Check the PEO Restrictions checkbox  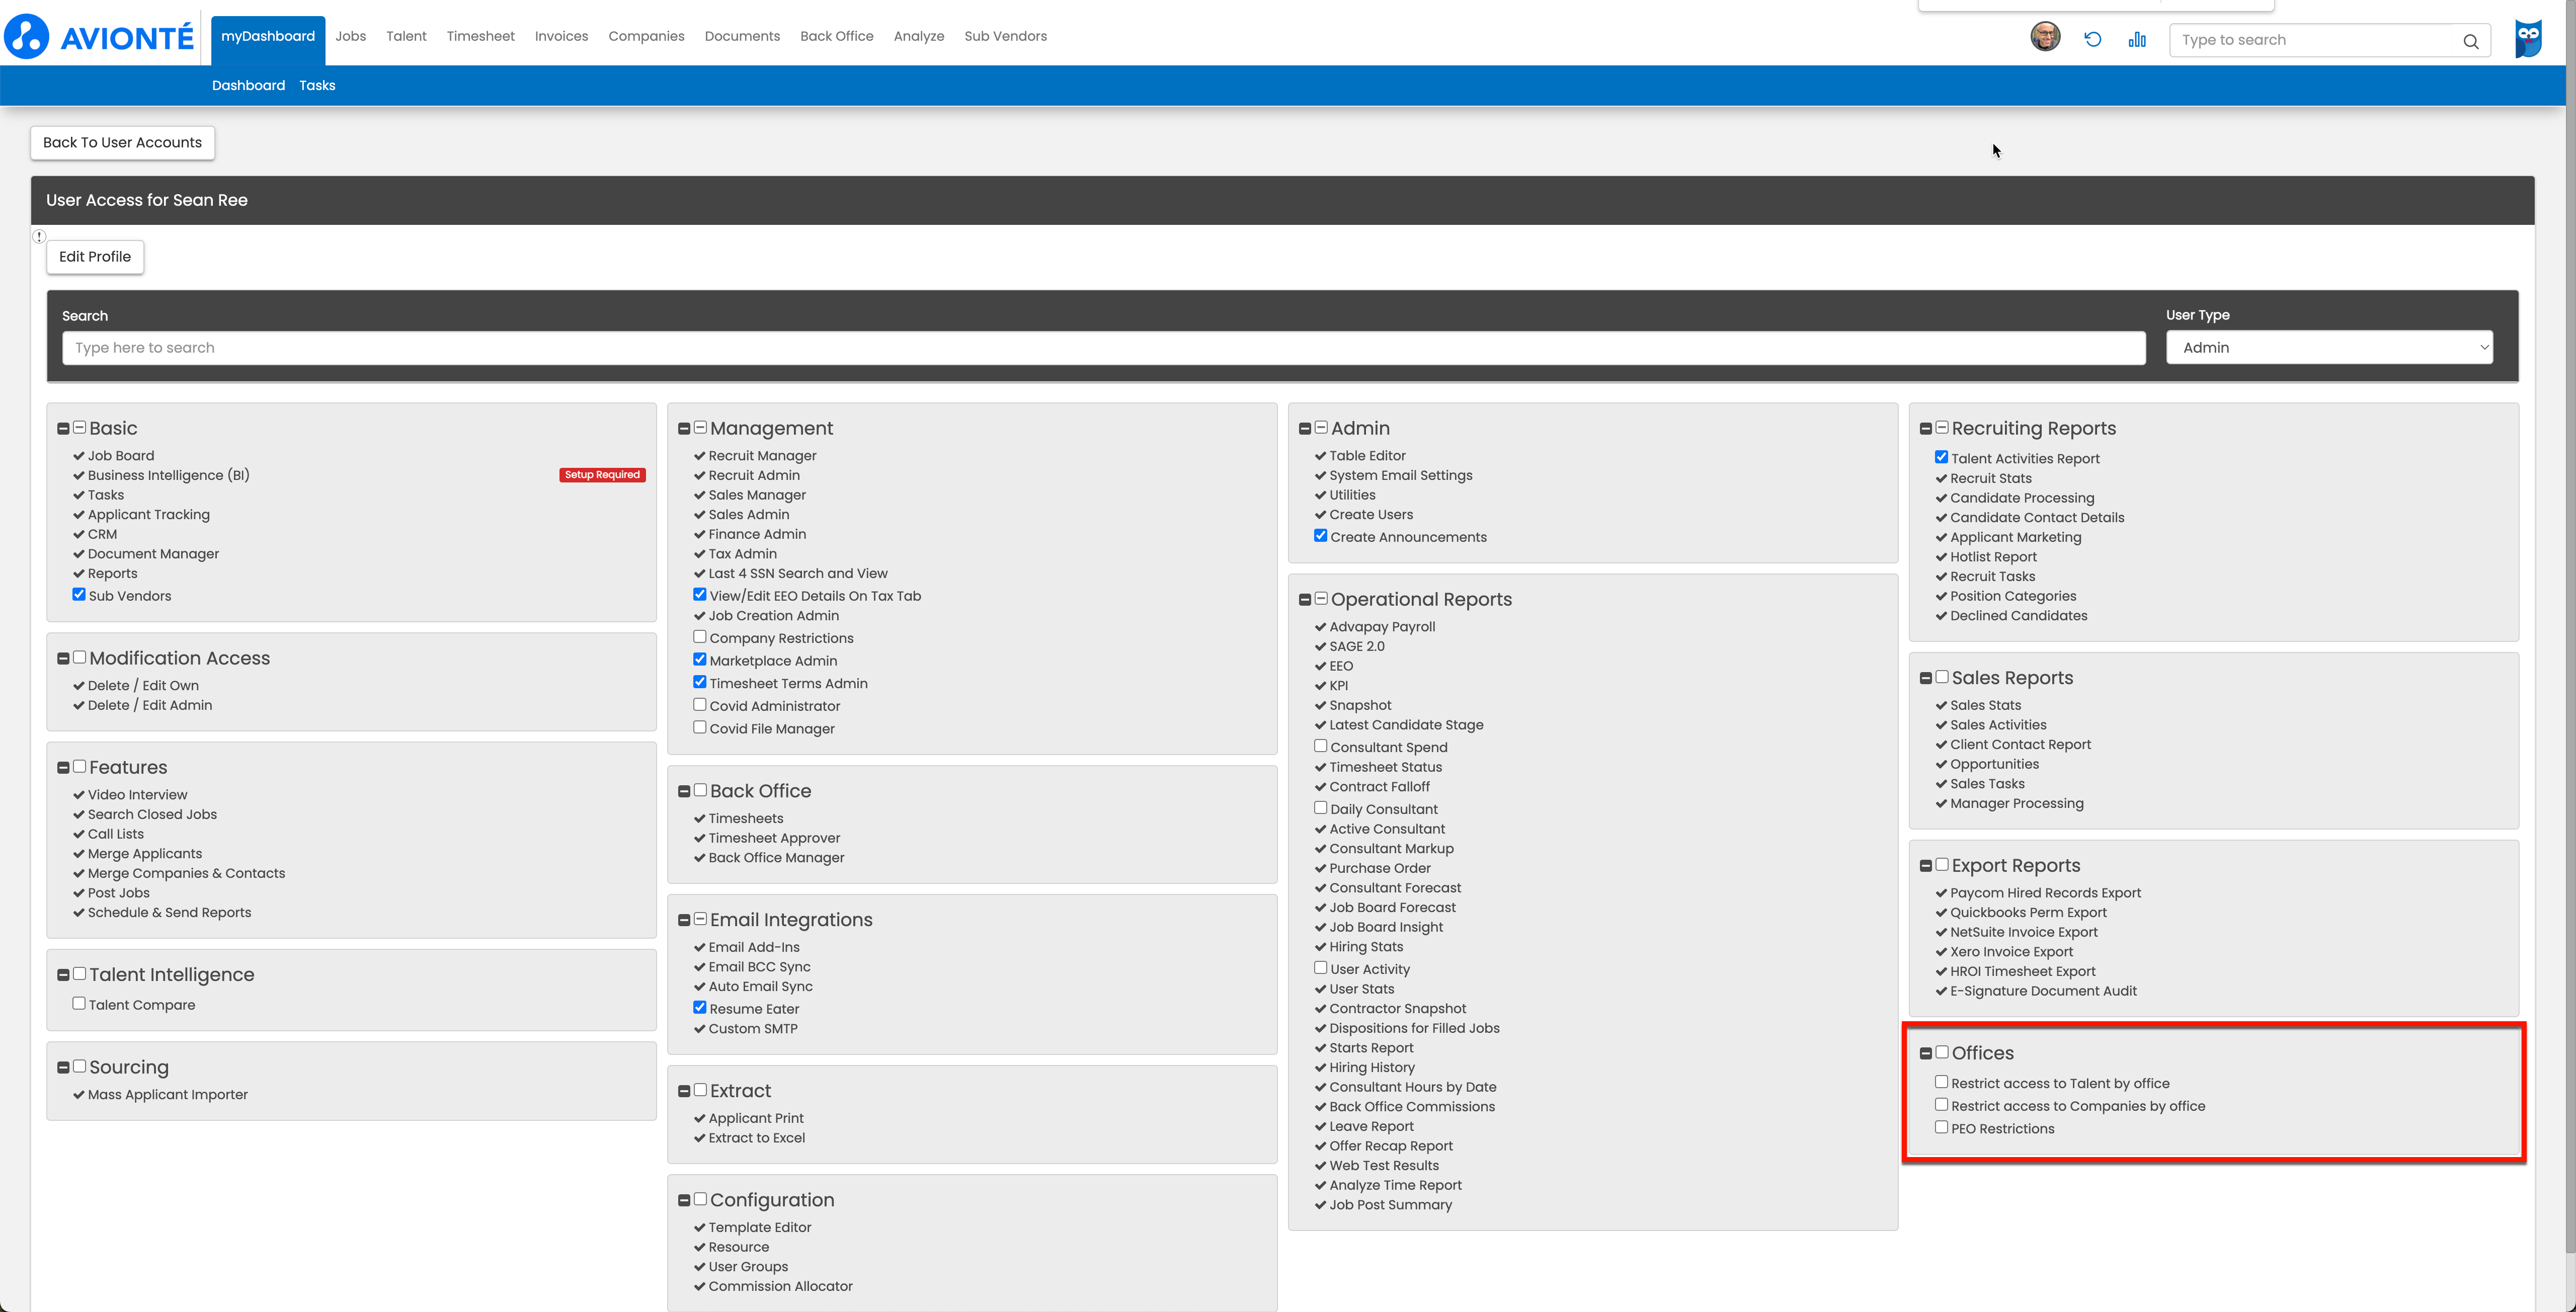pyautogui.click(x=1942, y=1127)
